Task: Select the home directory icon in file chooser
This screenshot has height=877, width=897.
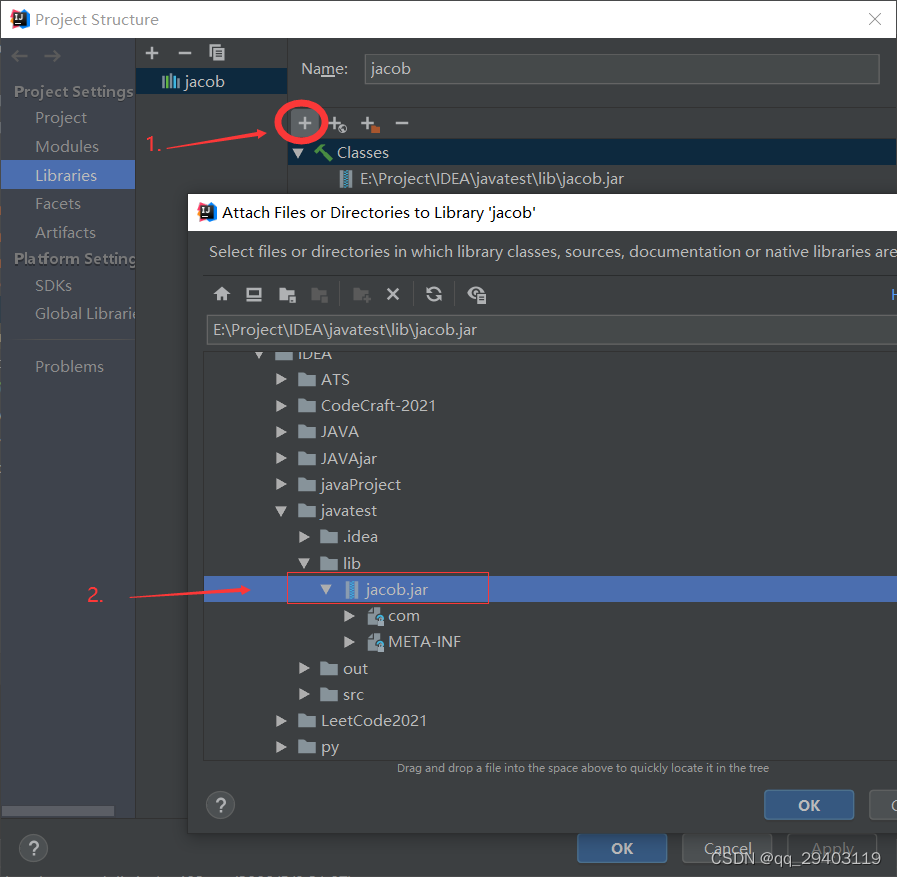Action: pyautogui.click(x=221, y=293)
